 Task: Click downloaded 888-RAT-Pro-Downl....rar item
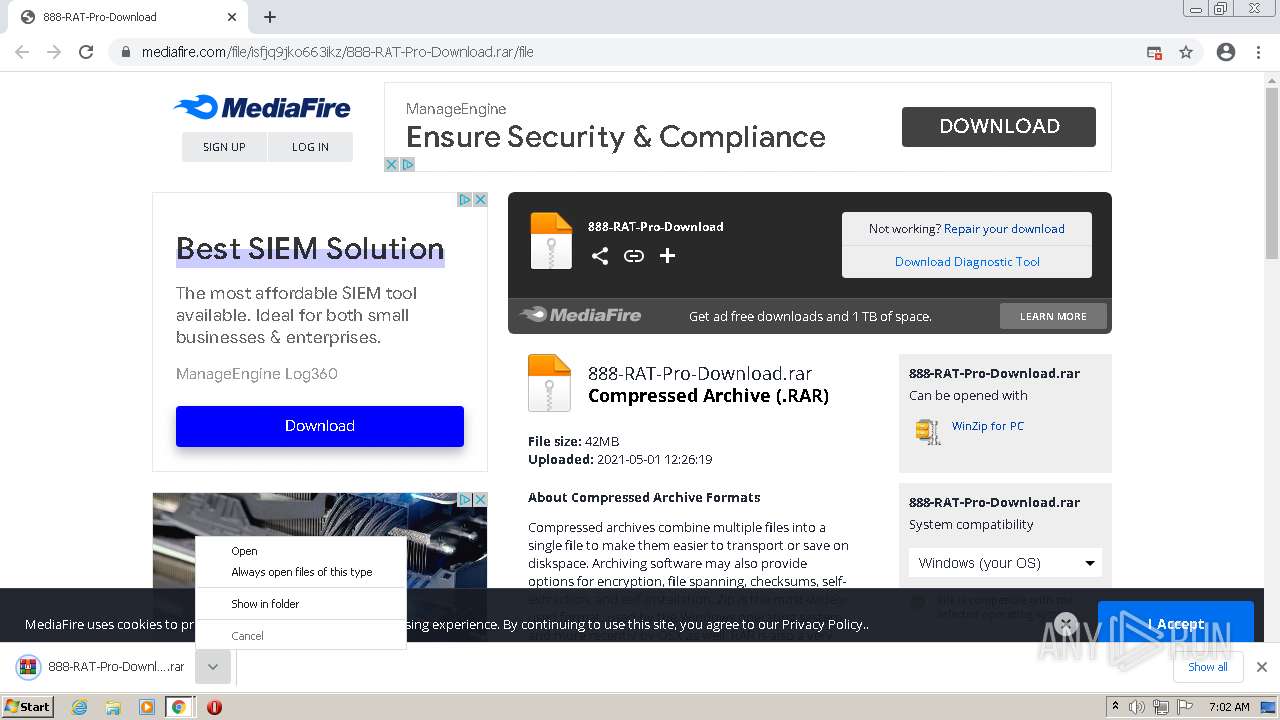pyautogui.click(x=102, y=667)
